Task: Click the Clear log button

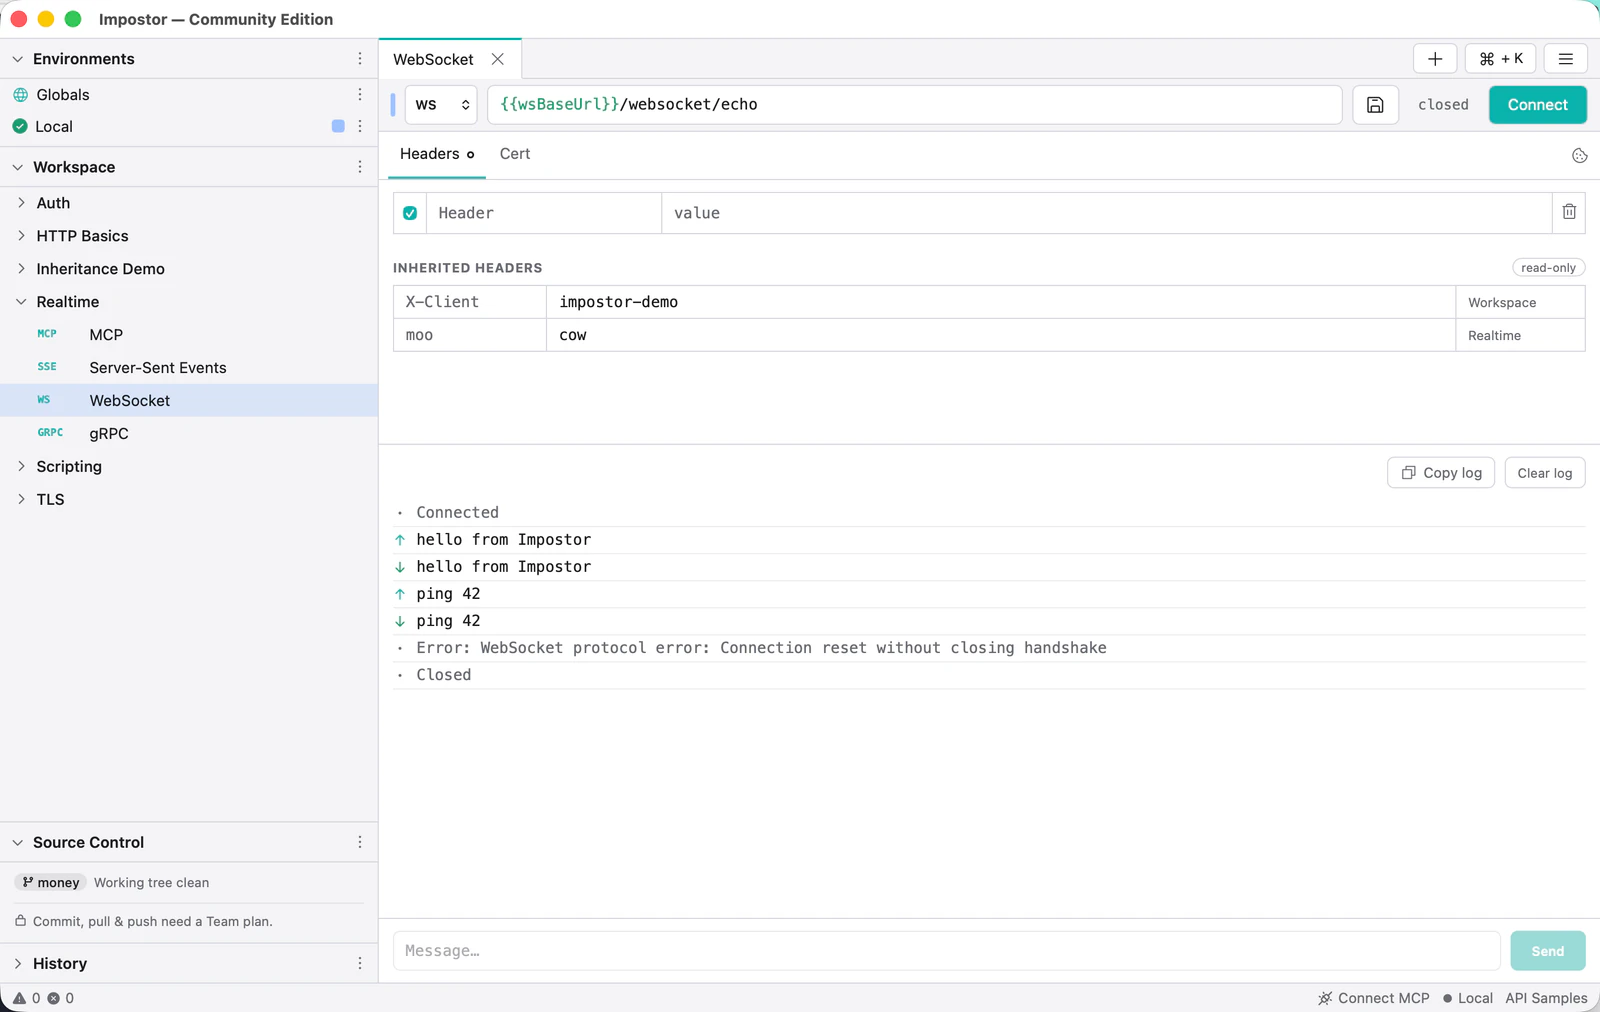Action: coord(1545,473)
